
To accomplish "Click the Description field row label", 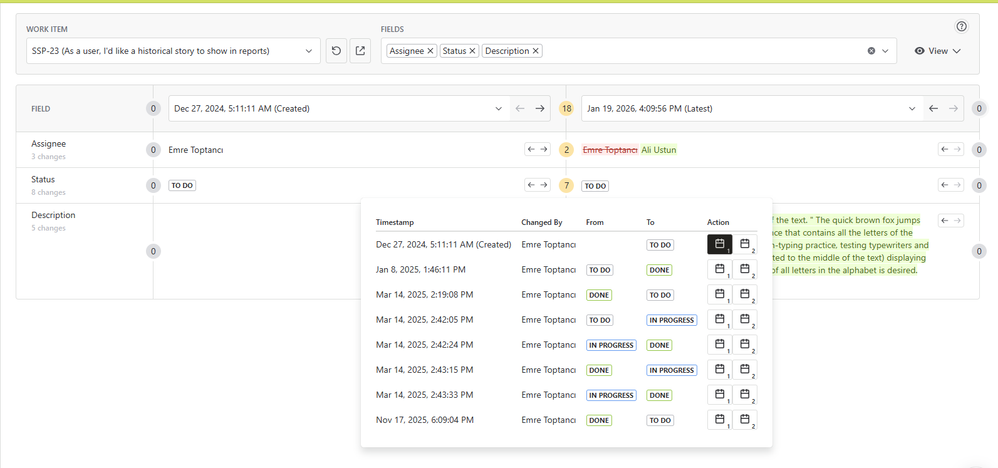I will pos(53,215).
